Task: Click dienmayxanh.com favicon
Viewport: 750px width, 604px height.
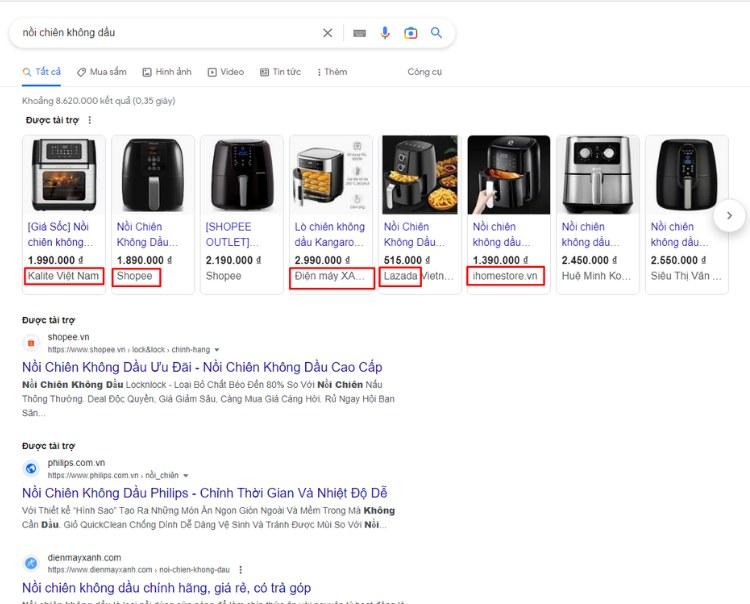Action: [31, 563]
